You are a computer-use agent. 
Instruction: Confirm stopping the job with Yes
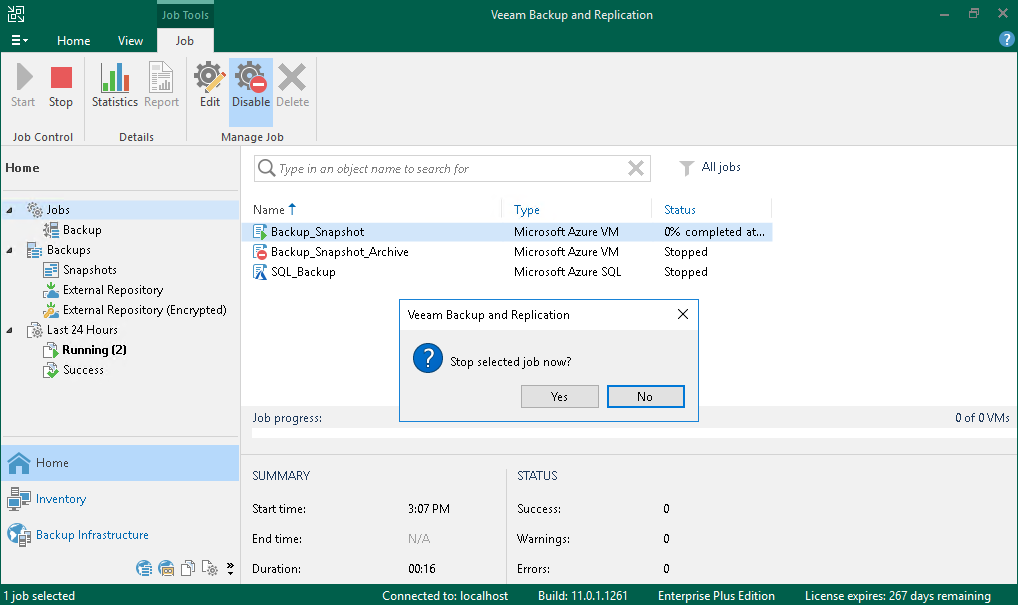click(x=560, y=397)
